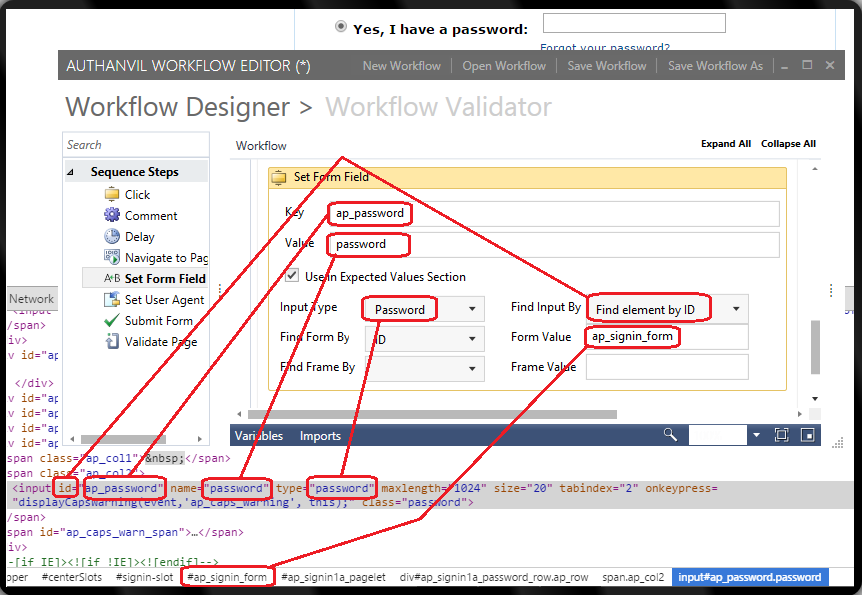Select the Click step icon

(112, 194)
